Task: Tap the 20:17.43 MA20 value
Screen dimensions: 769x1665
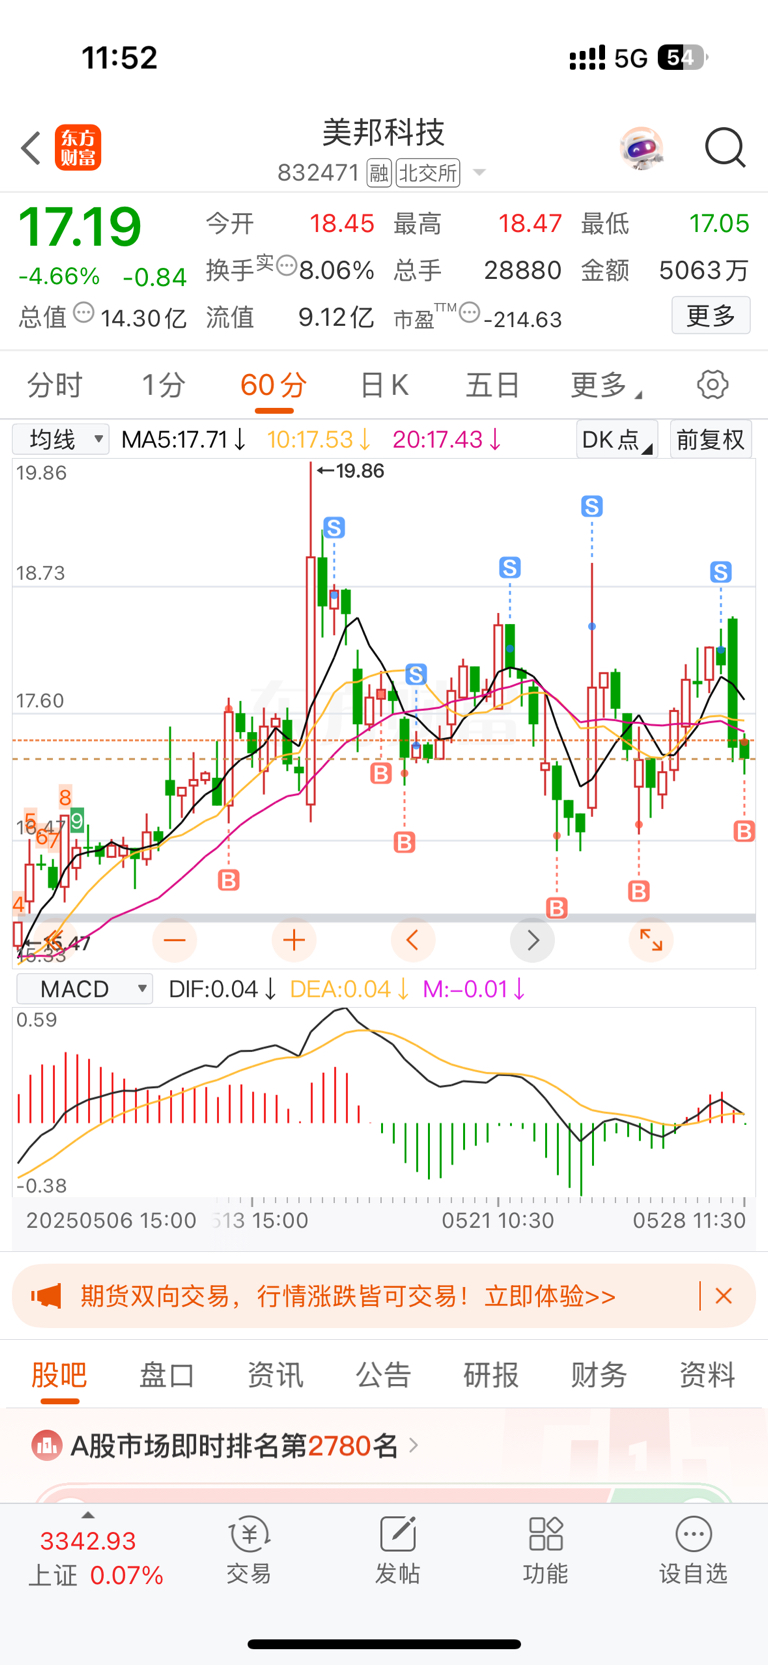Action: click(447, 439)
